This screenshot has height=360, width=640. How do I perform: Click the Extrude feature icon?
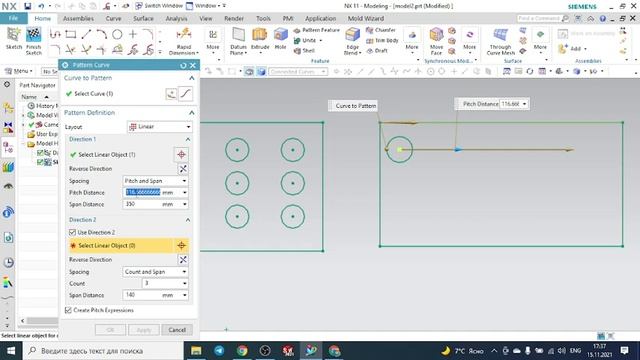tap(260, 35)
